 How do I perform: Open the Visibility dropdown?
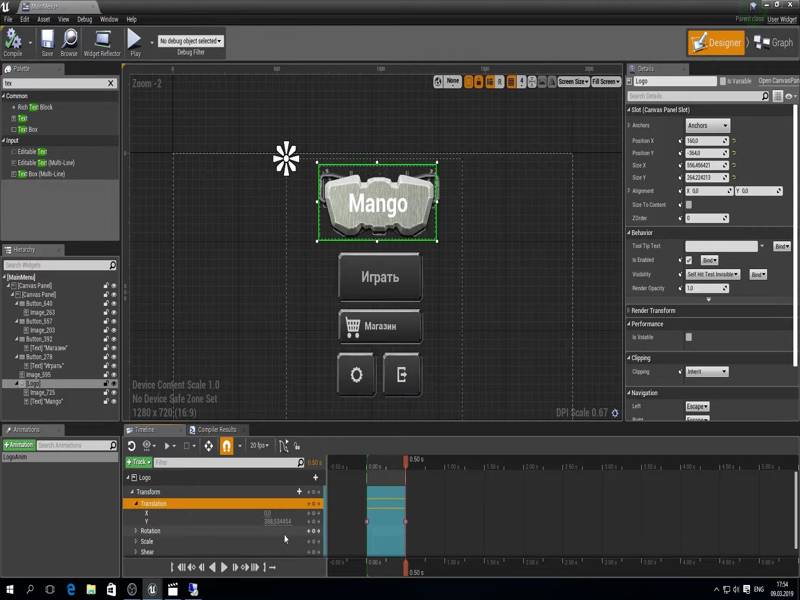[x=713, y=274]
